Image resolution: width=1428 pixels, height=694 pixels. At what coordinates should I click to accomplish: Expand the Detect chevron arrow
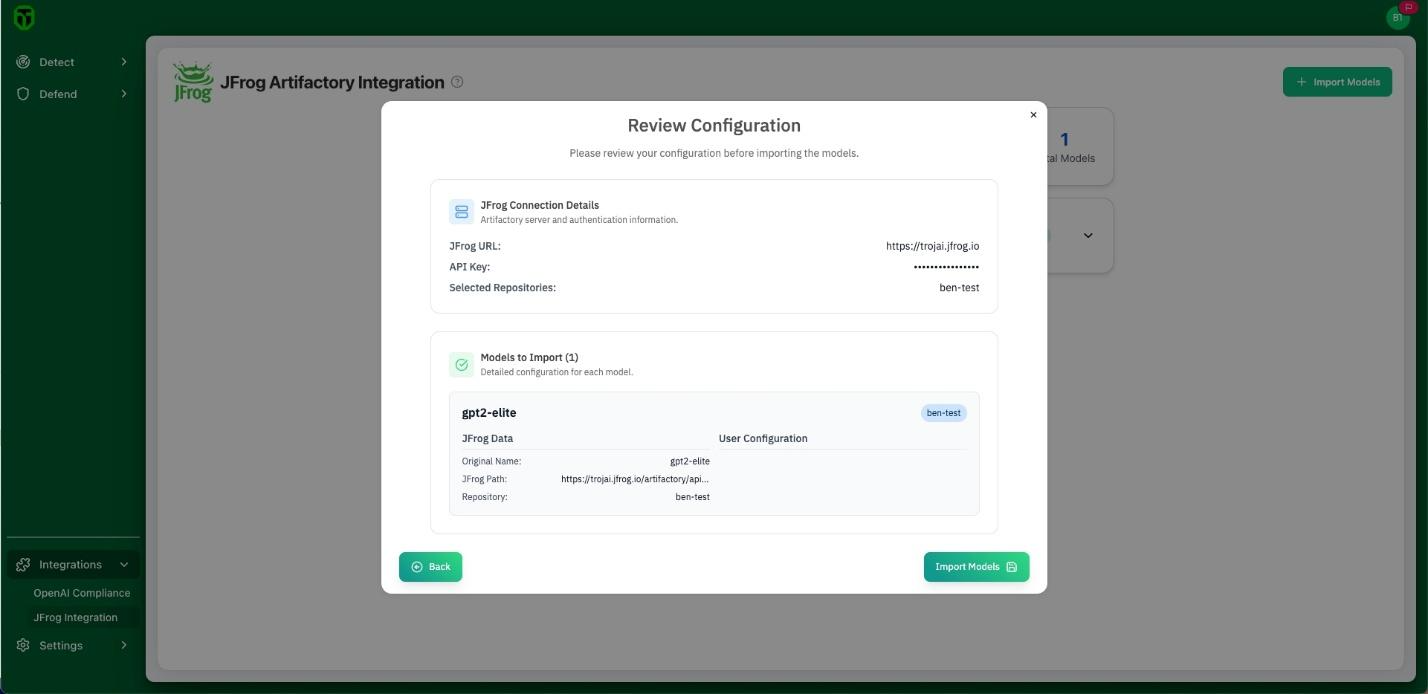click(124, 62)
